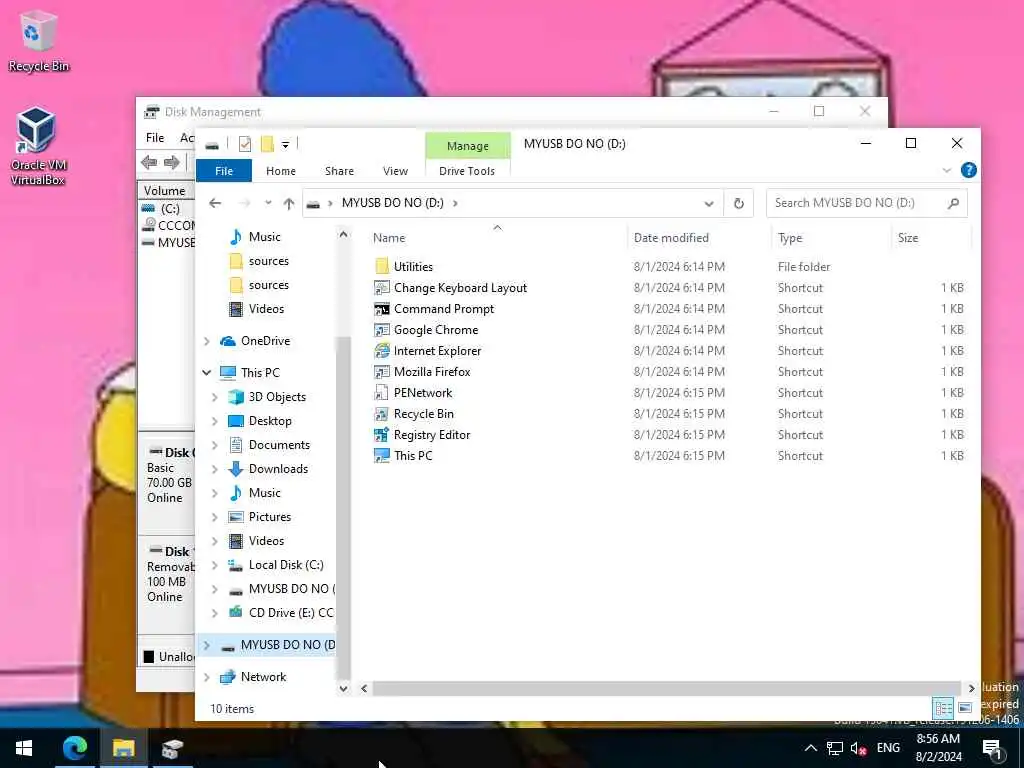
Task: Open the address bar history dropdown
Action: coord(709,203)
